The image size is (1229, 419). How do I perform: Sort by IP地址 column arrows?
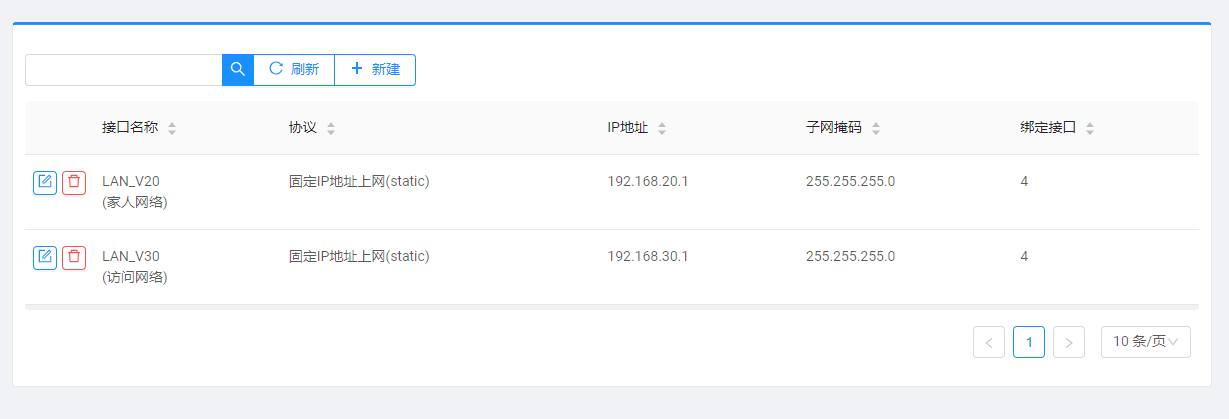coord(662,129)
